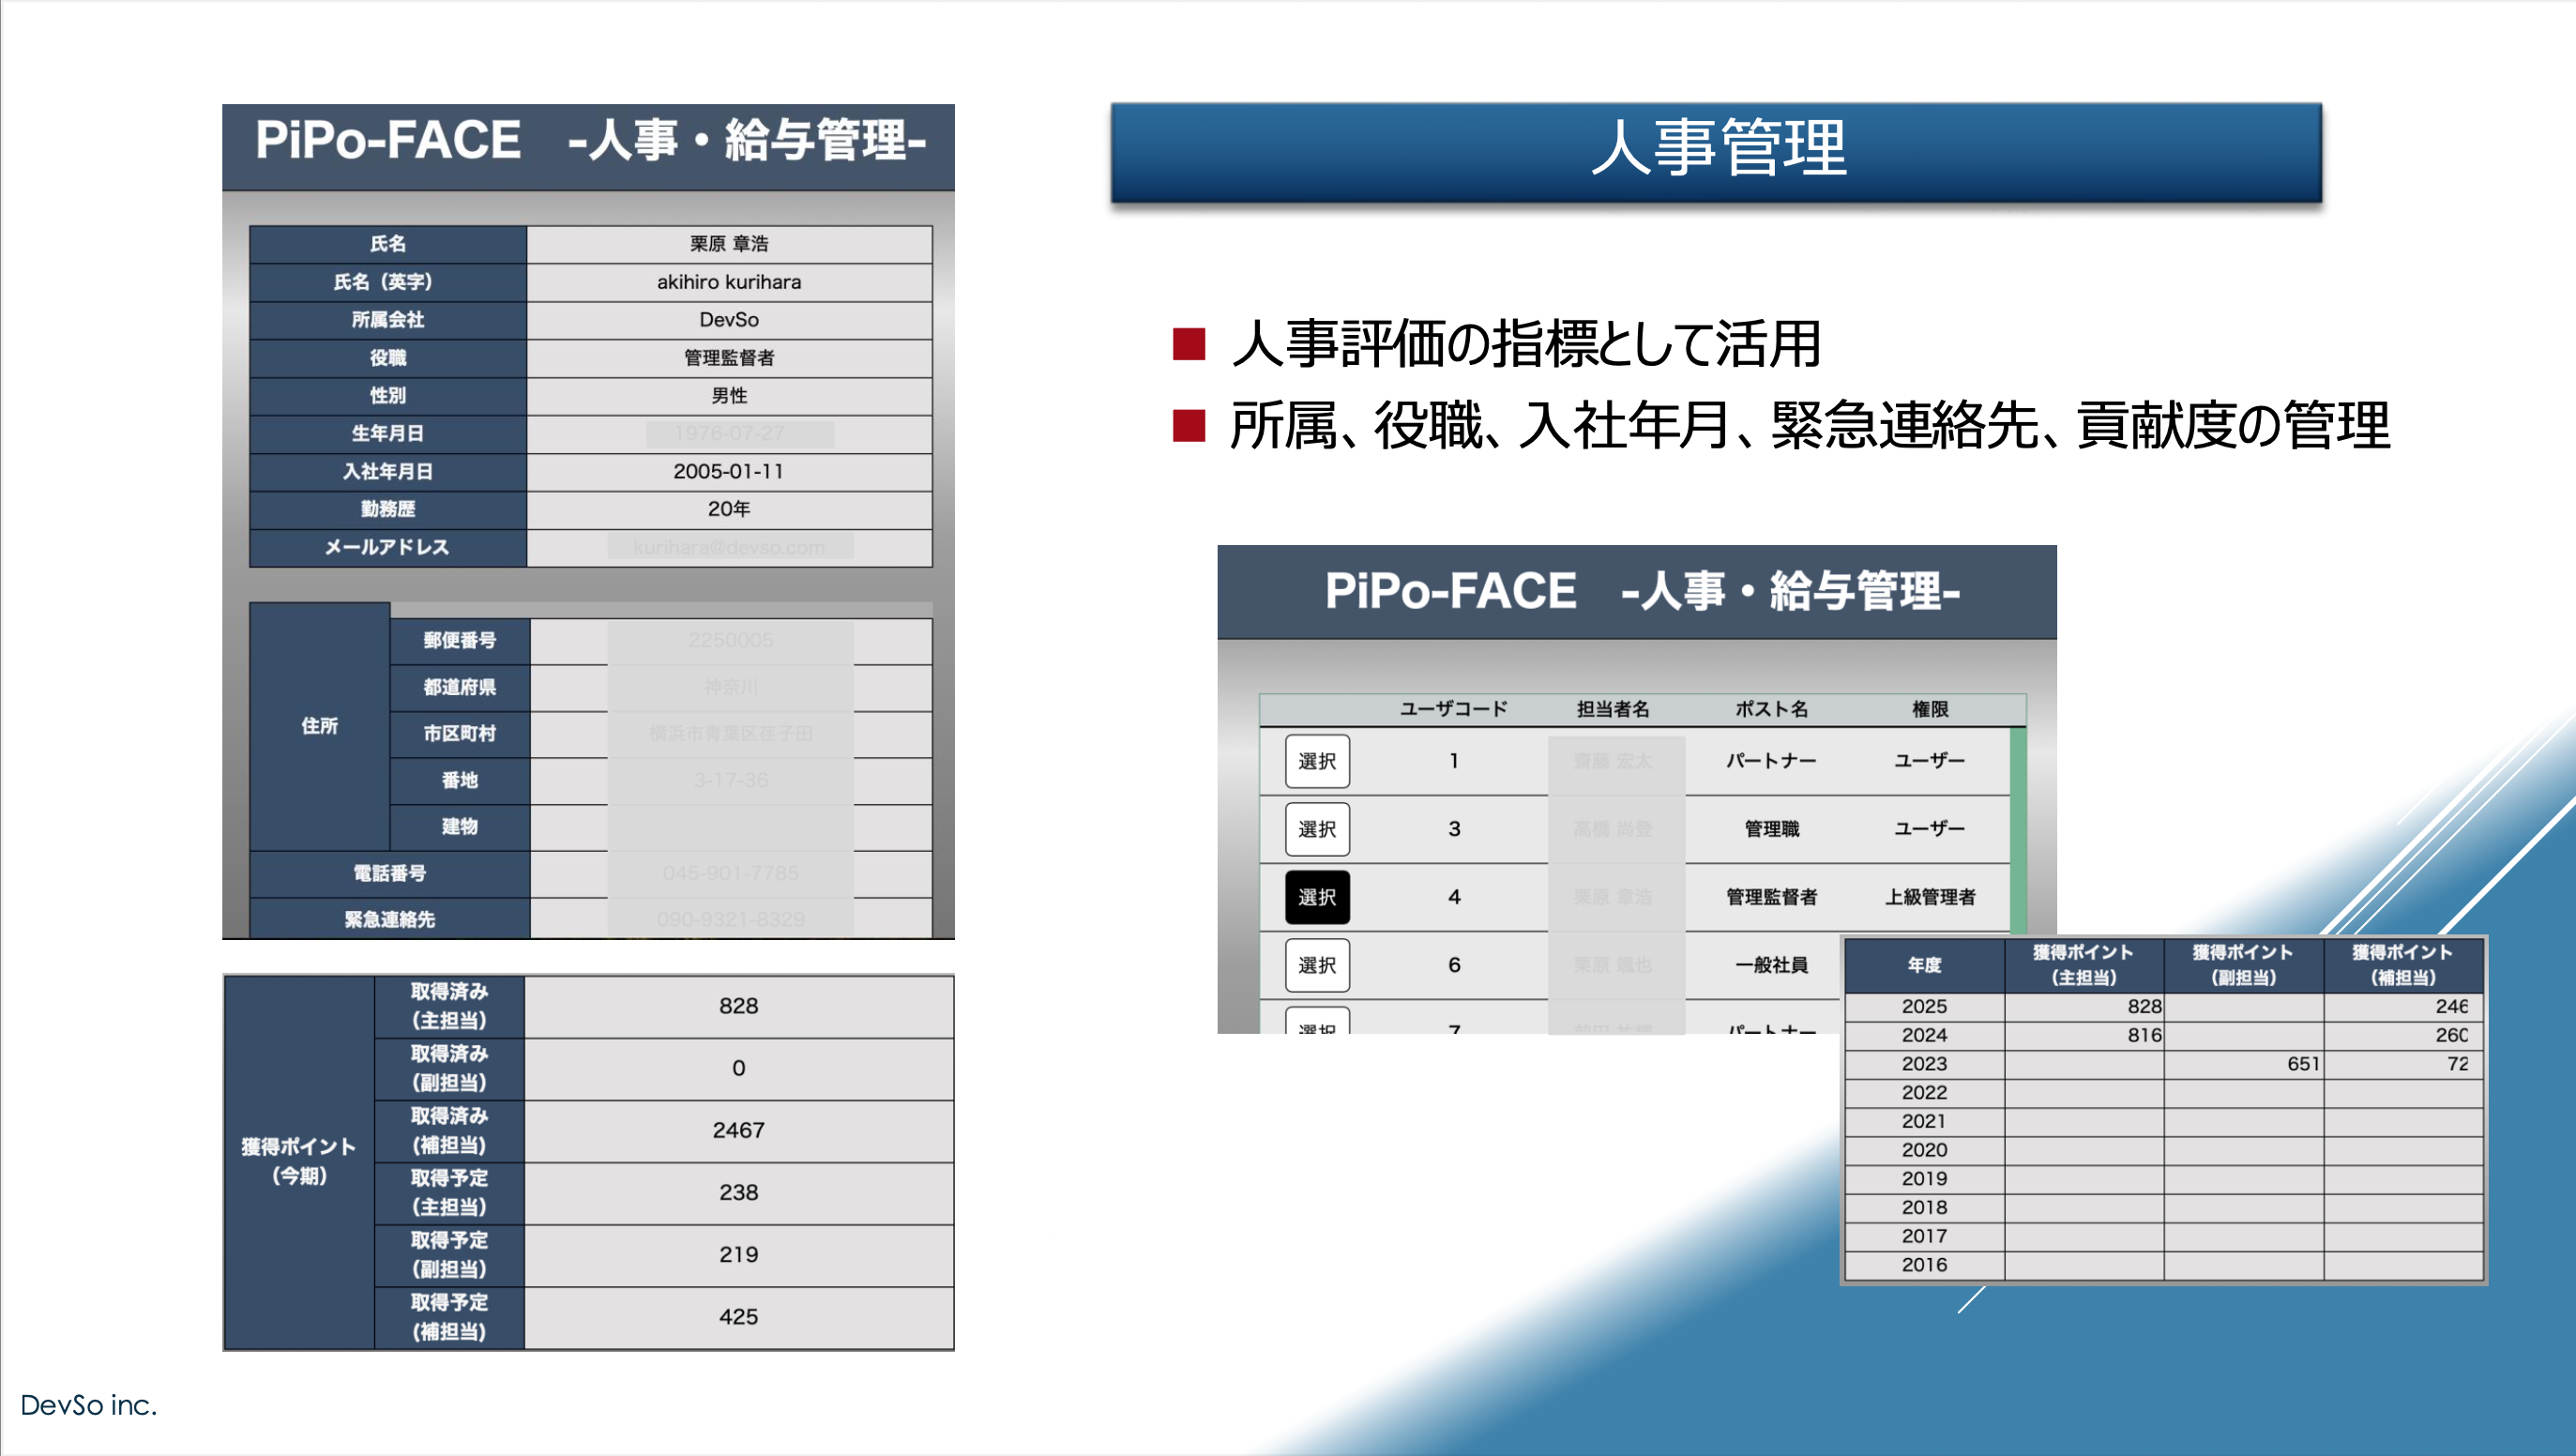Click the 取得予定(補担当) value 425
The height and width of the screenshot is (1456, 2576).
tap(738, 1317)
